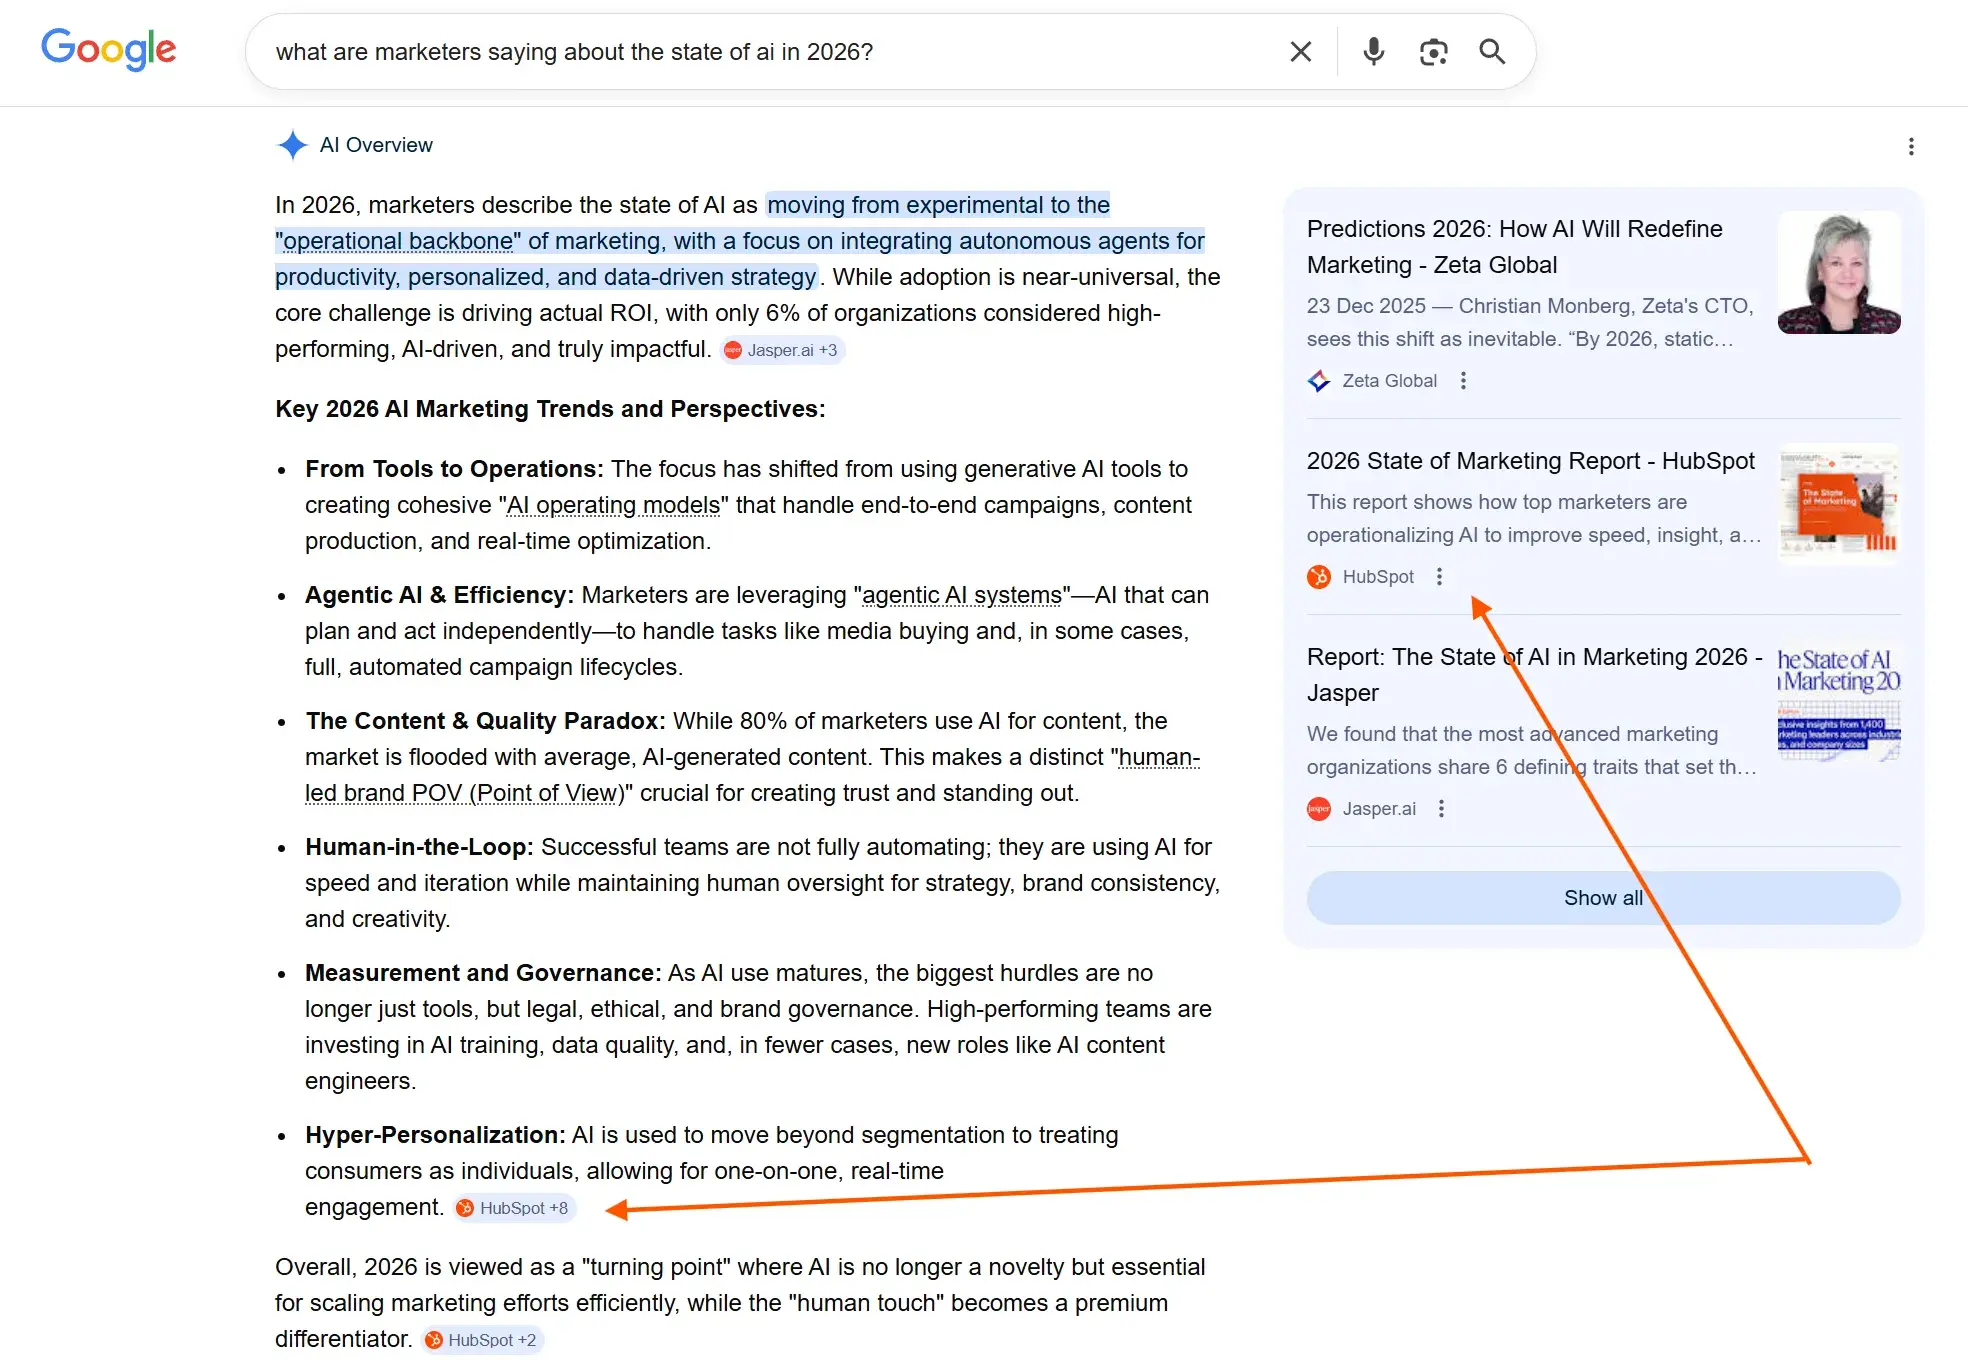Open the "agentic AI systems" link
Image resolution: width=1968 pixels, height=1360 pixels.
click(960, 594)
